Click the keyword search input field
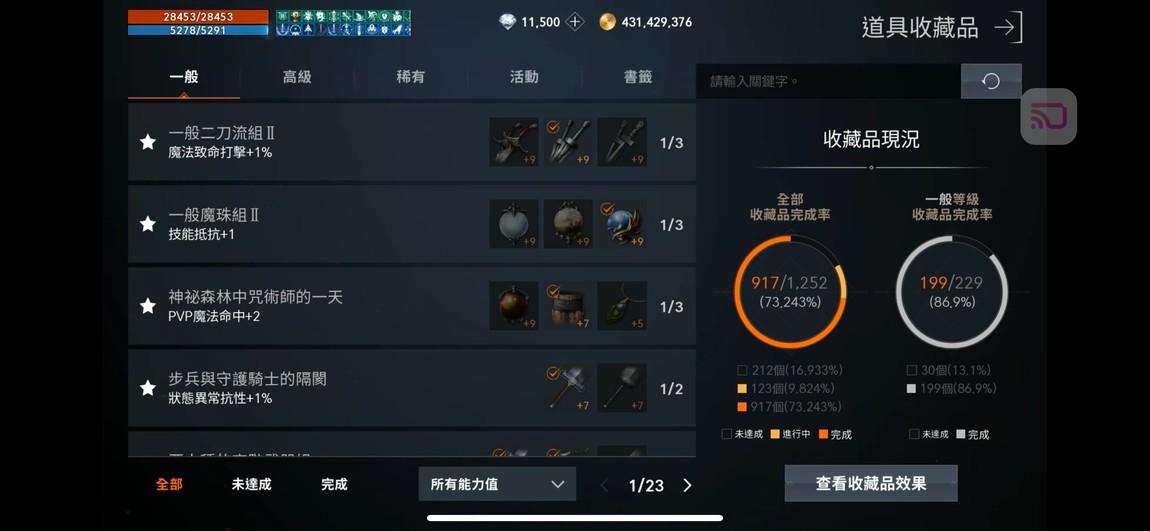Viewport: 1150px width, 531px height. point(828,81)
